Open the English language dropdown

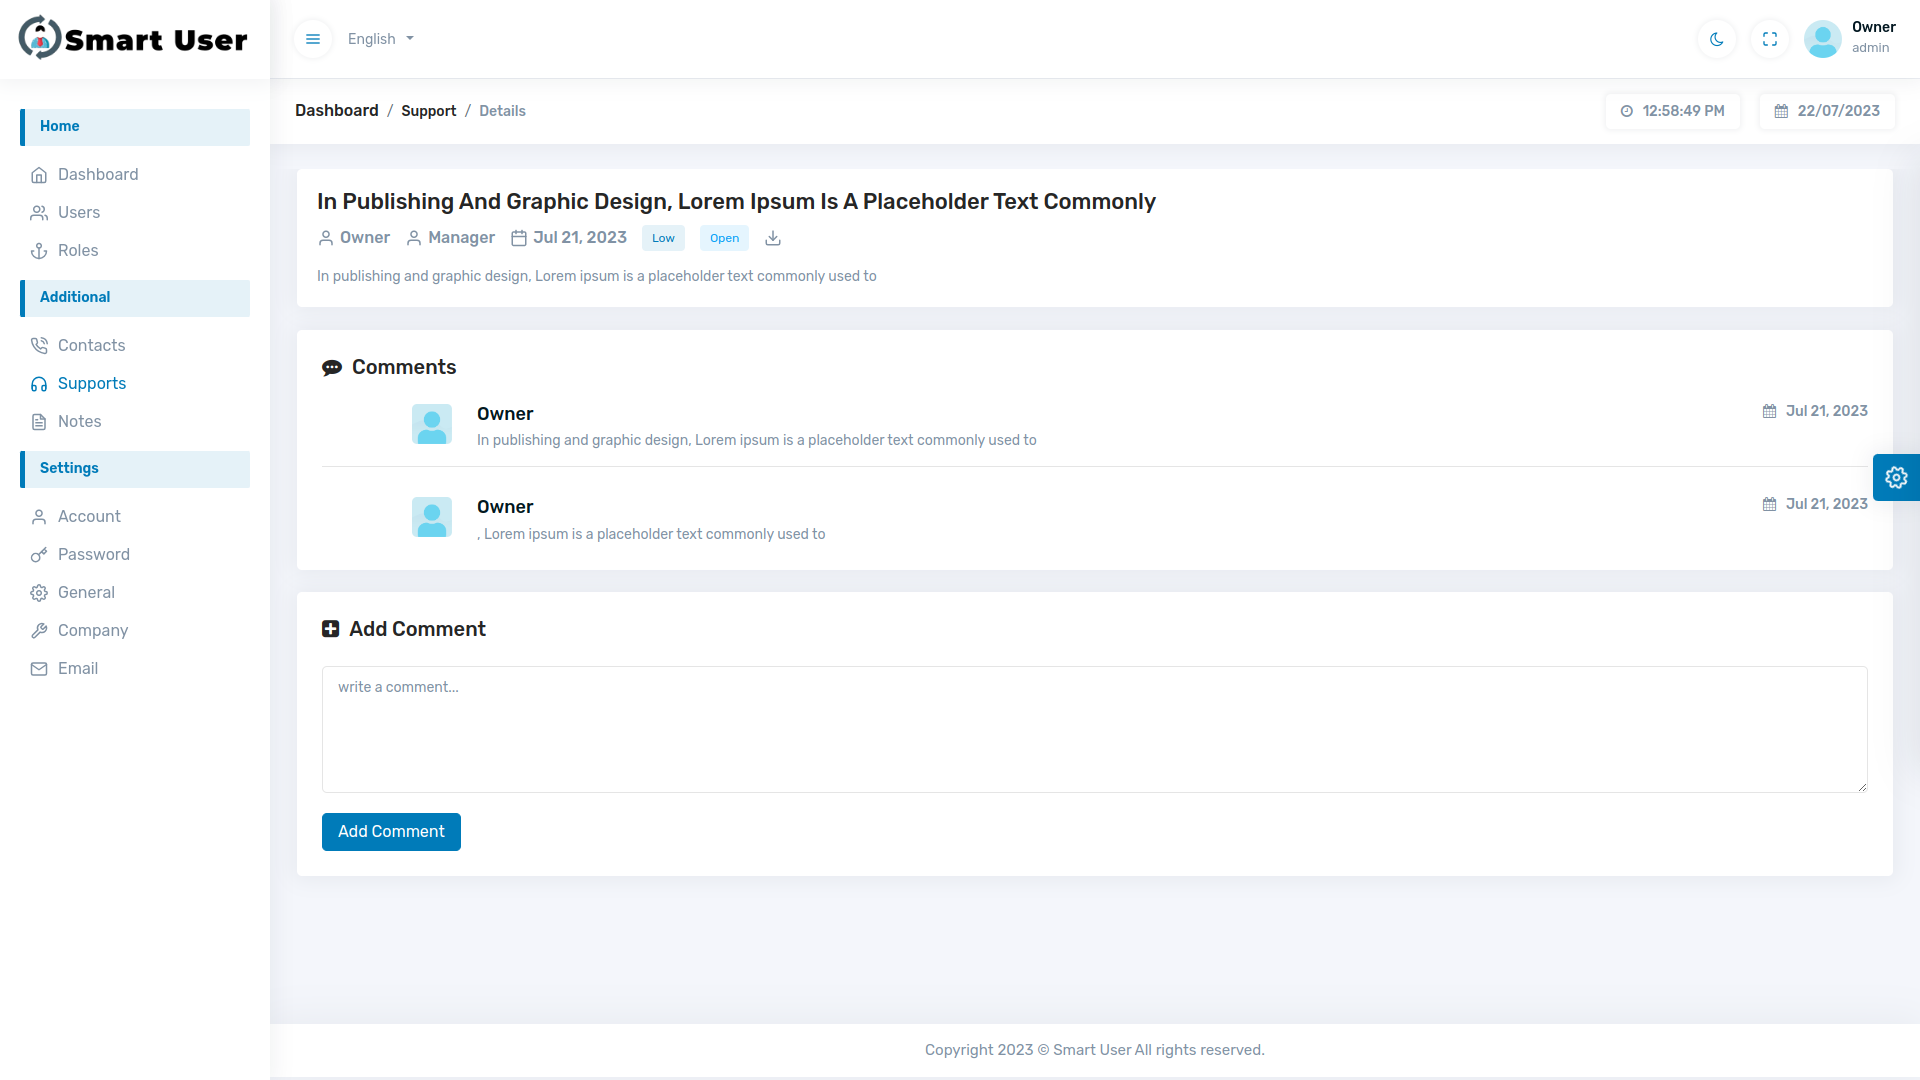(379, 39)
